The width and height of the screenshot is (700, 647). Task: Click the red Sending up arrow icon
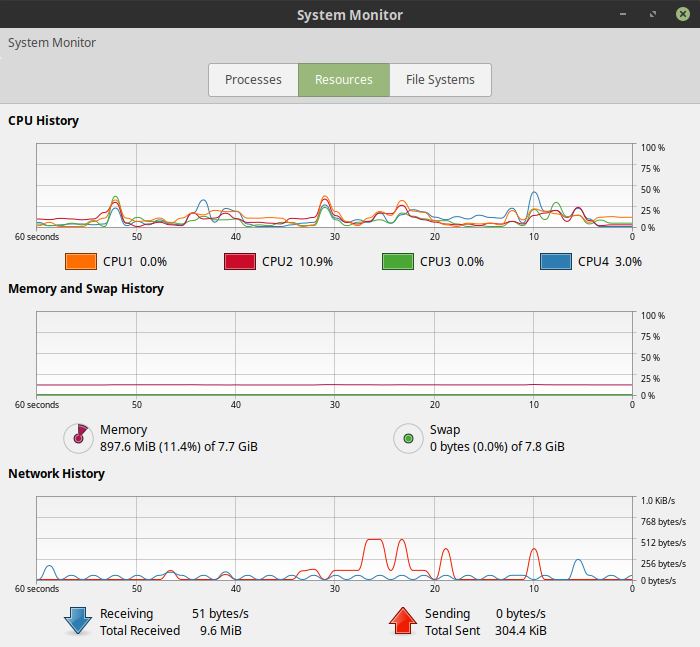[403, 621]
